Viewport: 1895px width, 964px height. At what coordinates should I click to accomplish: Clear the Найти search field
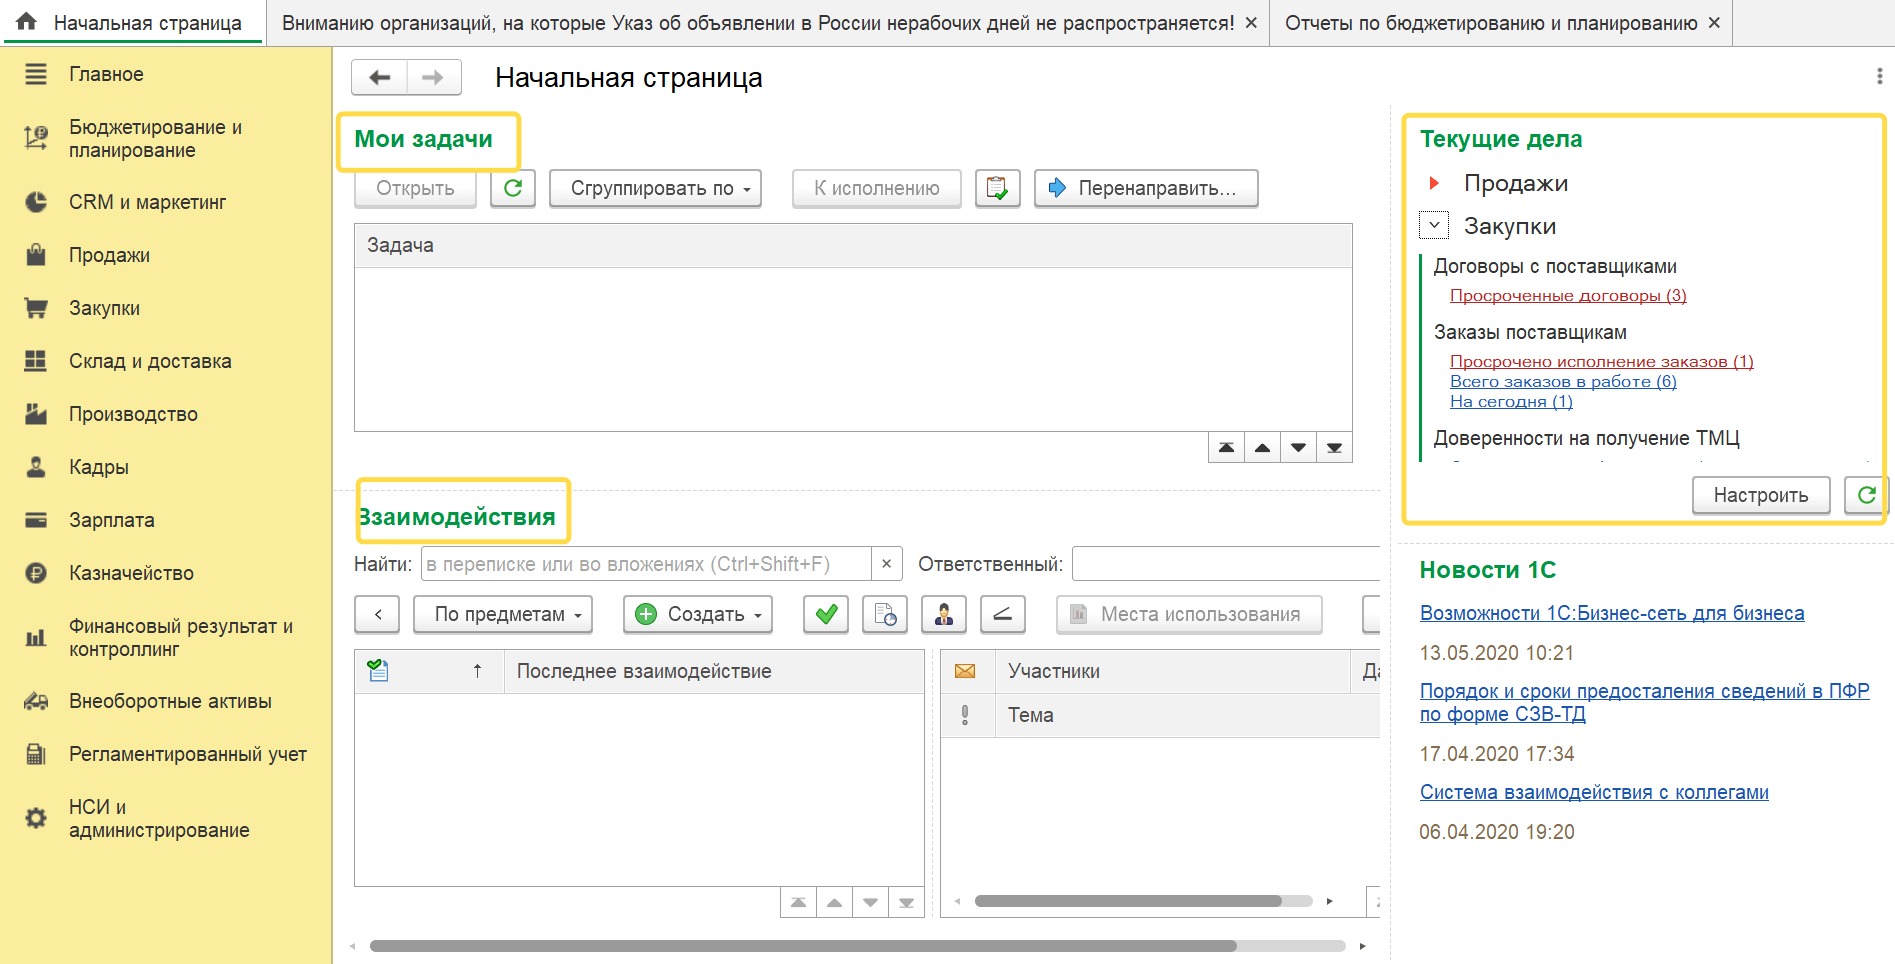coord(886,564)
